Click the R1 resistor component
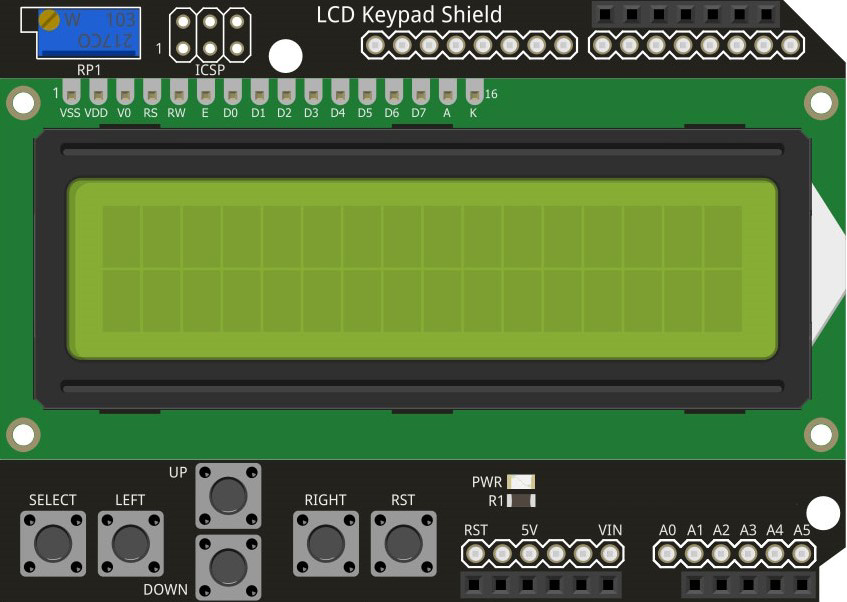847x602 pixels. point(521,500)
